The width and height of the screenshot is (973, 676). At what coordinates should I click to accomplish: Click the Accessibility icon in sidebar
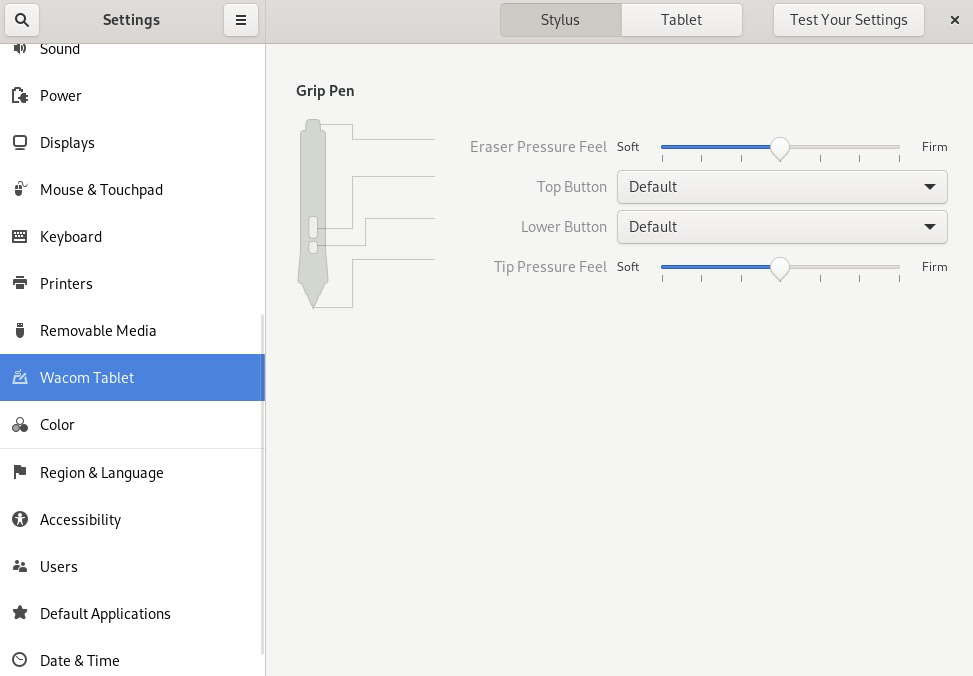tap(20, 520)
